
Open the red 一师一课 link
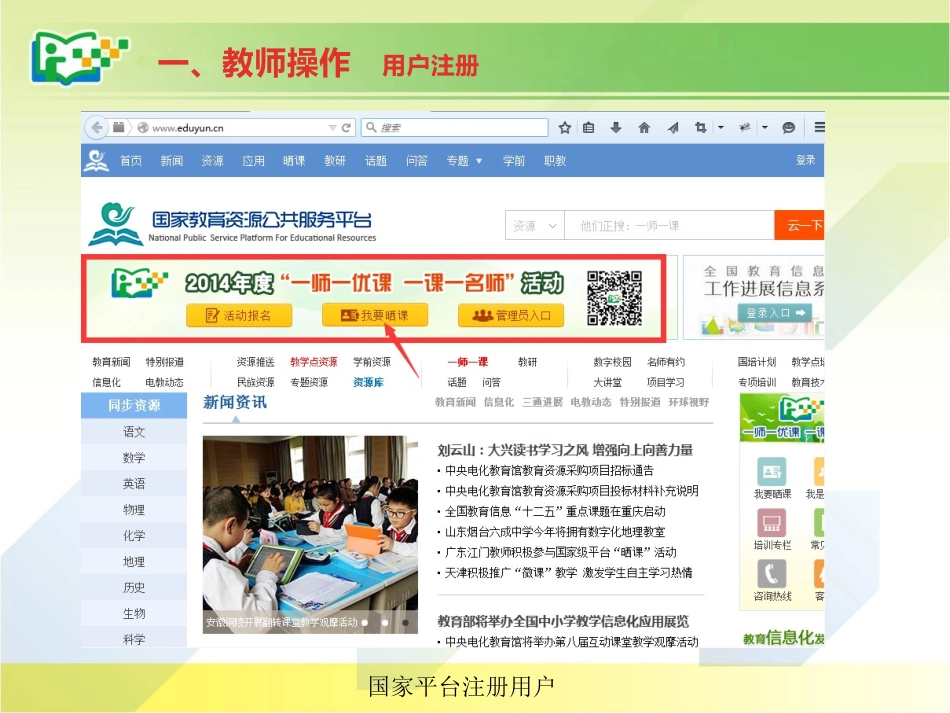click(468, 362)
